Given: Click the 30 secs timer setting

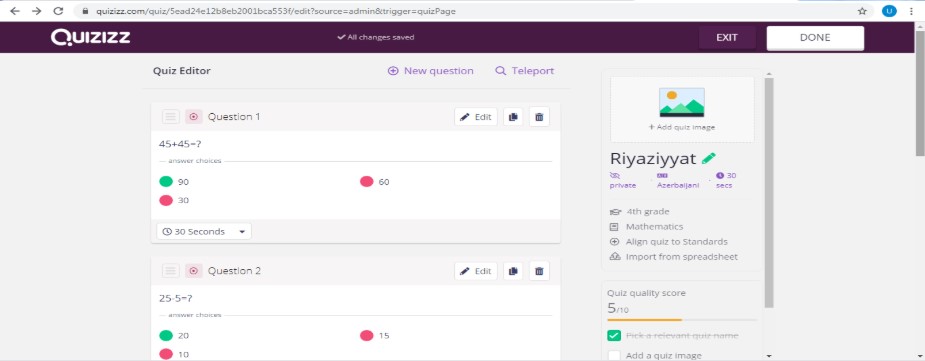Looking at the screenshot, I should [x=726, y=180].
